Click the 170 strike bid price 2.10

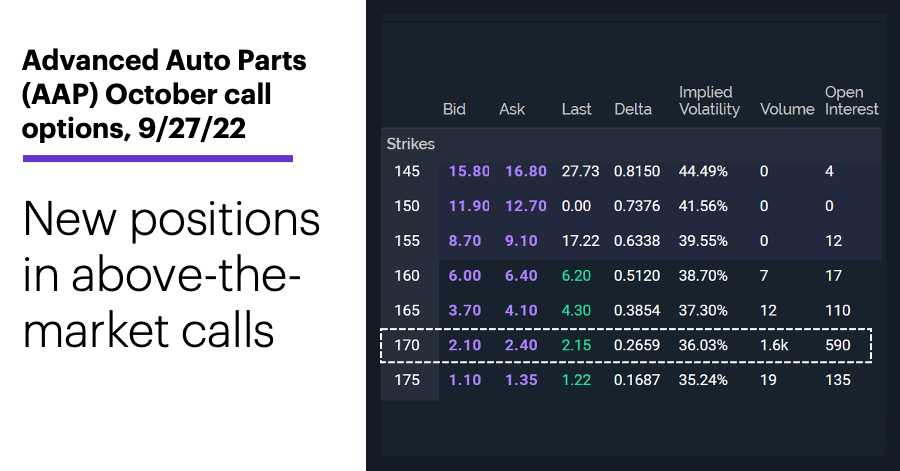pos(464,345)
